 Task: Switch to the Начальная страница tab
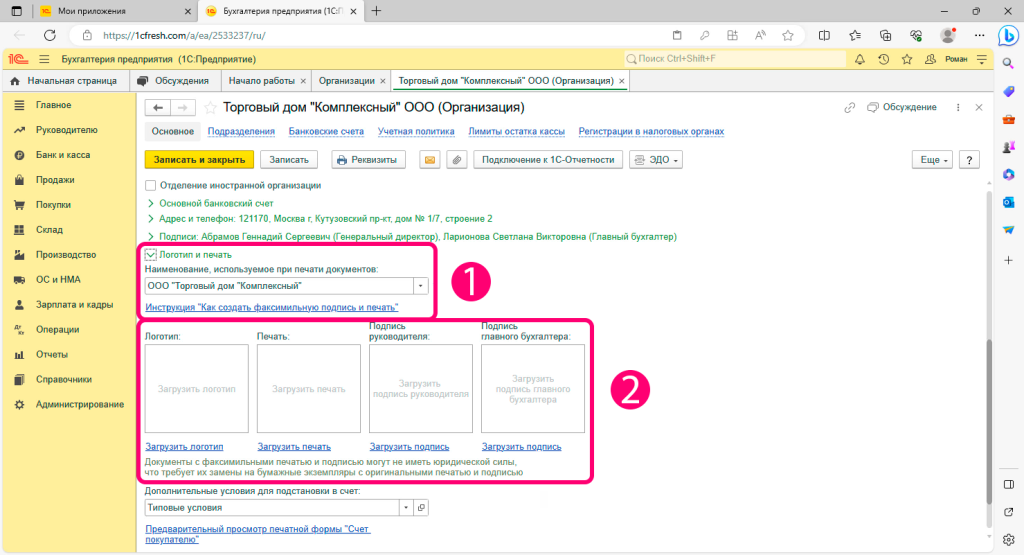[x=64, y=81]
